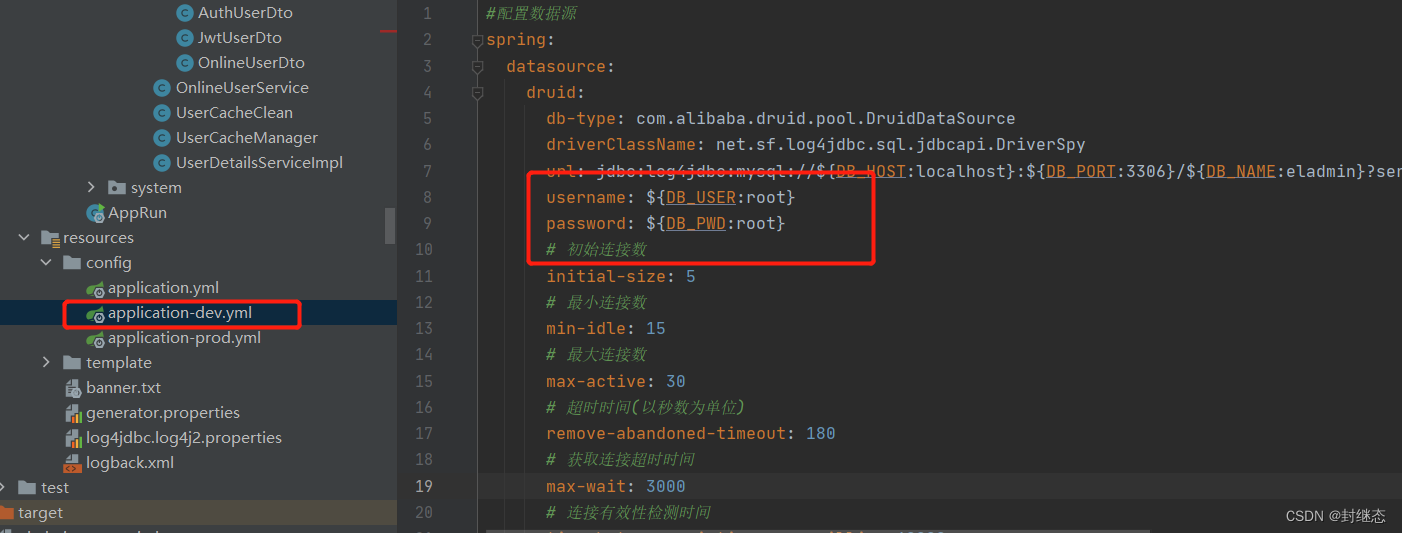Click the max-active value 30
The width and height of the screenshot is (1402, 533).
[675, 381]
